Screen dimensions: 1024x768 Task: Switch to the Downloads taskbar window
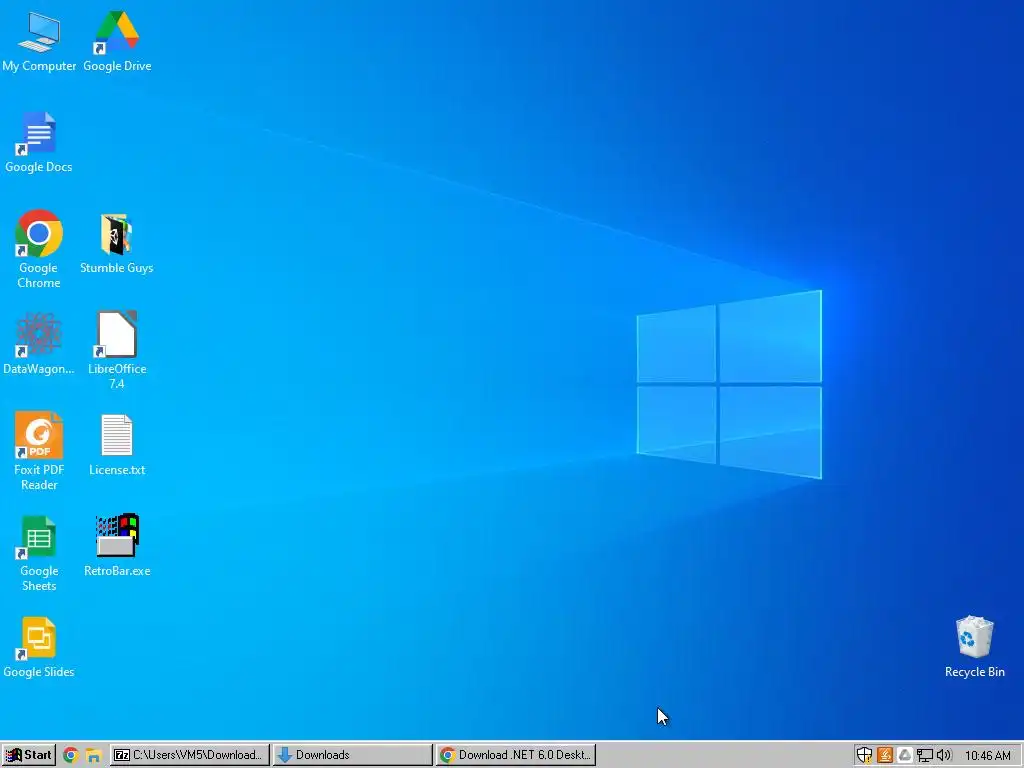(x=353, y=755)
